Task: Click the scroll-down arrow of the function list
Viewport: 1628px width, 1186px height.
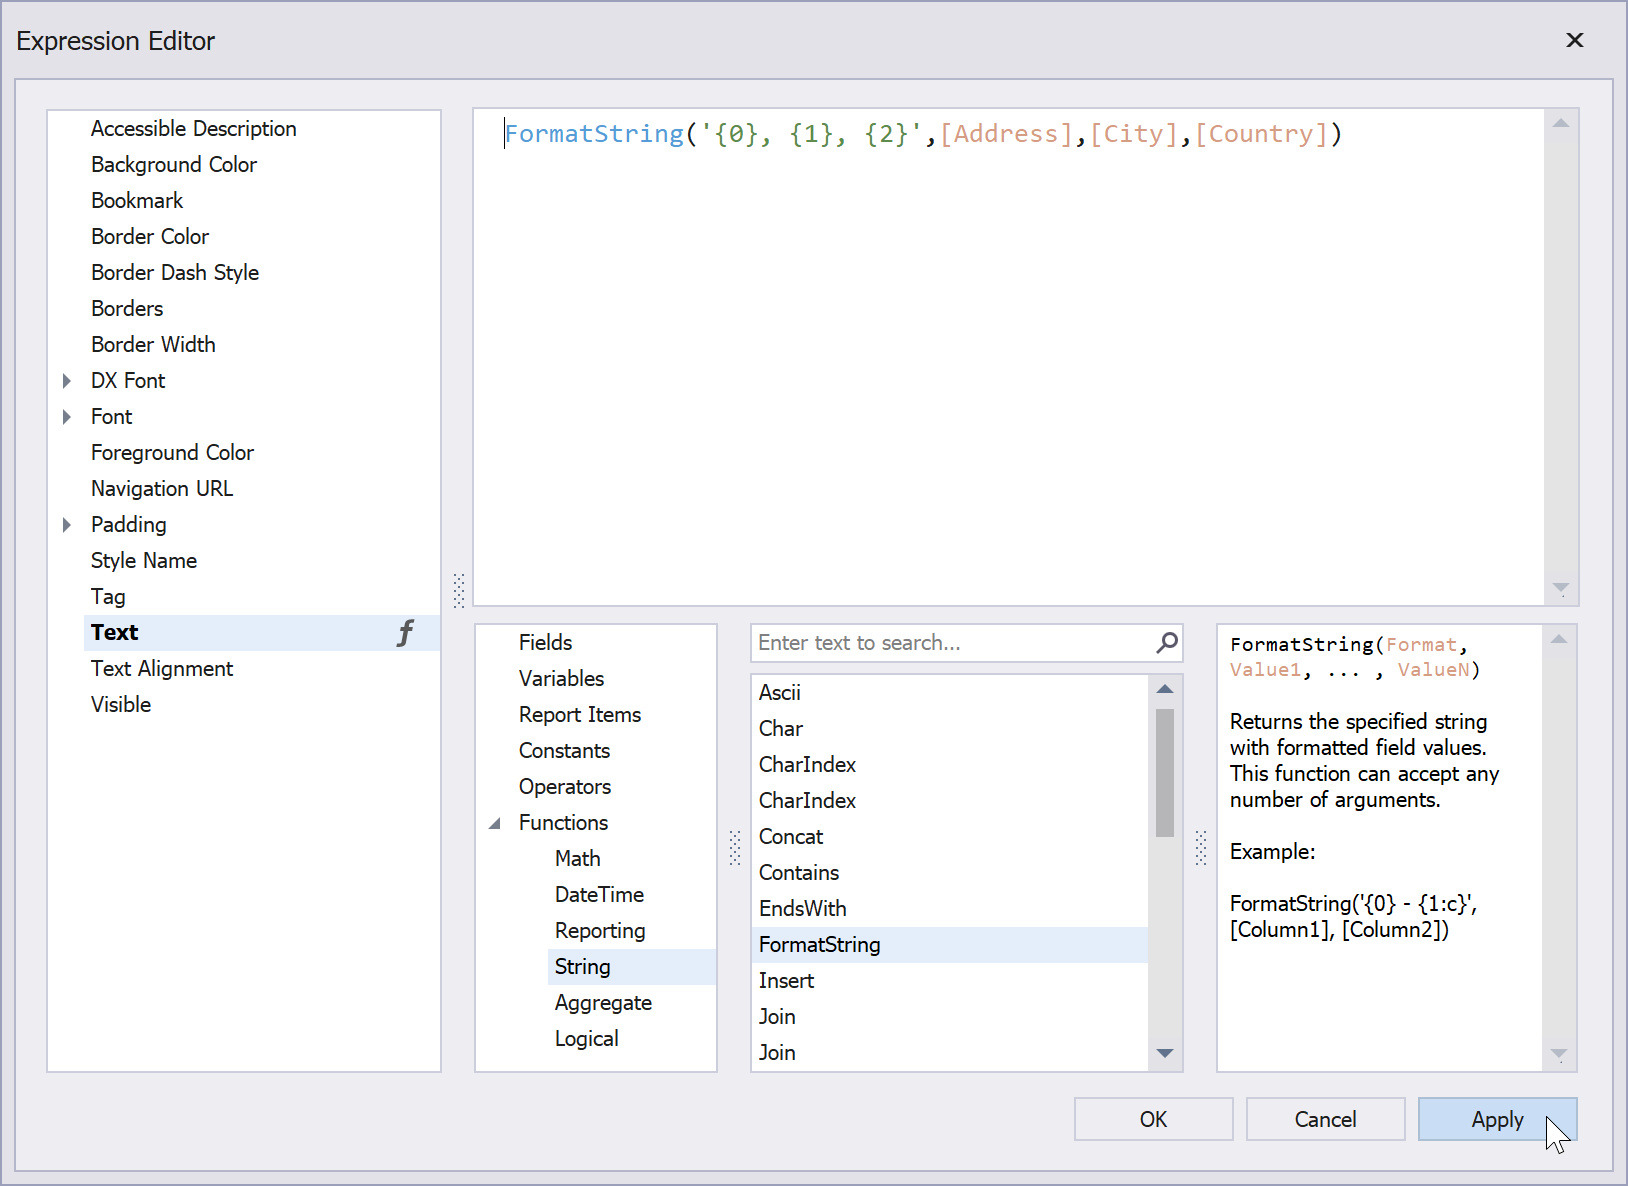Action: (1164, 1053)
